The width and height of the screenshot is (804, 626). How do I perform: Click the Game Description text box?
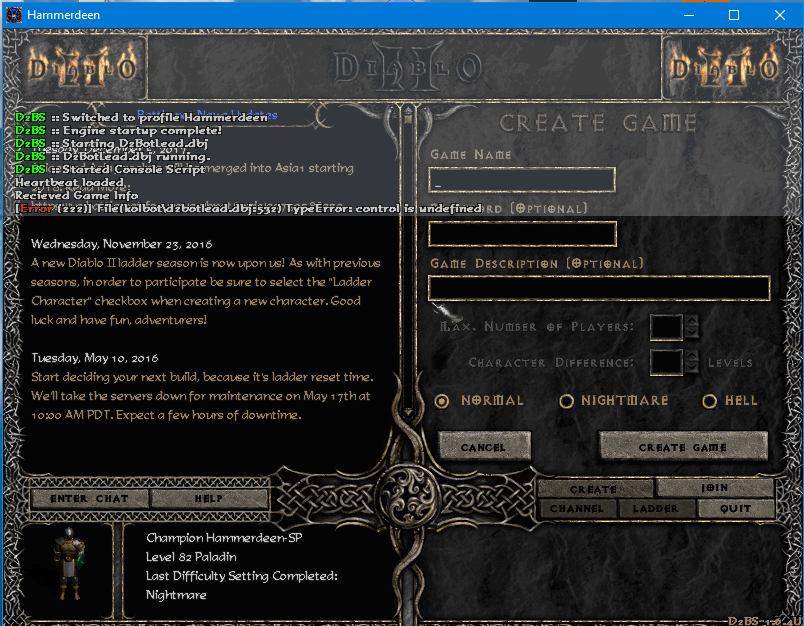(x=598, y=288)
